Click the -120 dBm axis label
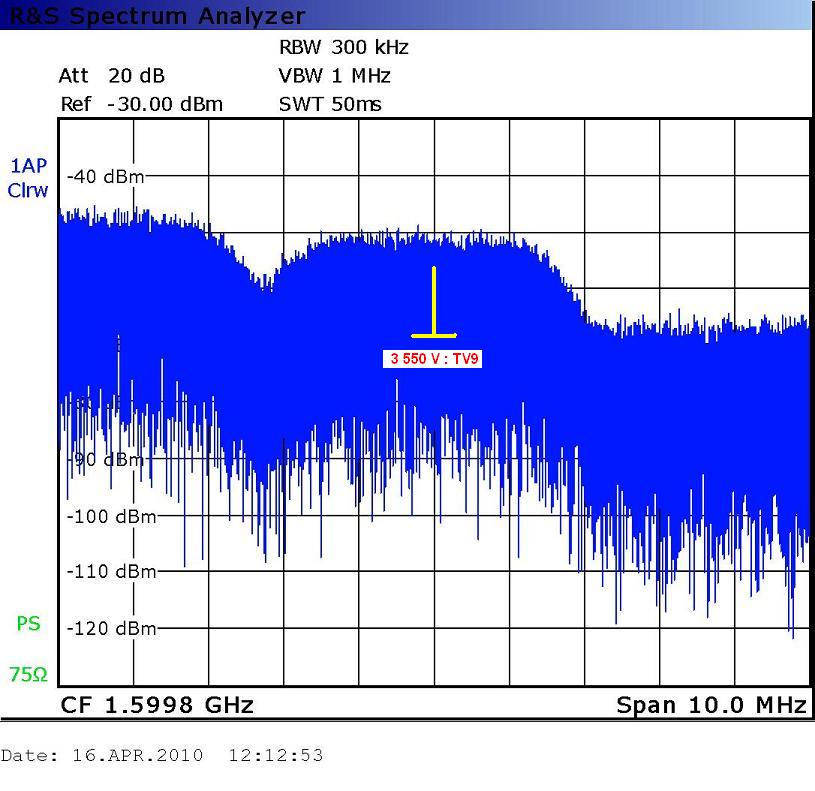This screenshot has height=791, width=815. coord(110,629)
